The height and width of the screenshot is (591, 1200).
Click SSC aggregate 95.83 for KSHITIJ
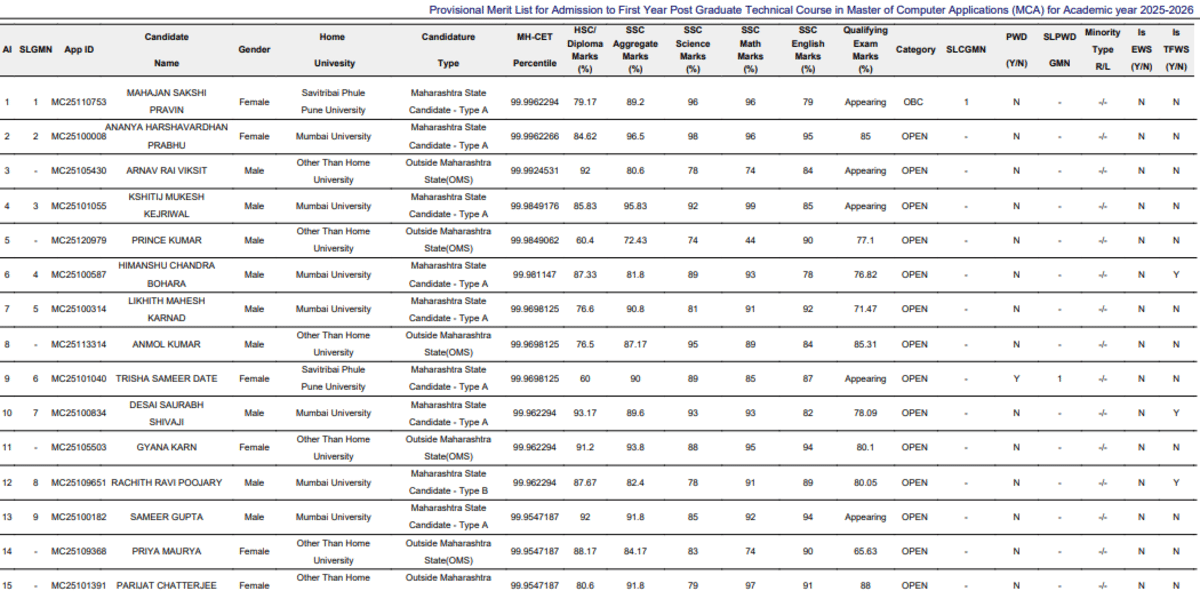tap(635, 206)
